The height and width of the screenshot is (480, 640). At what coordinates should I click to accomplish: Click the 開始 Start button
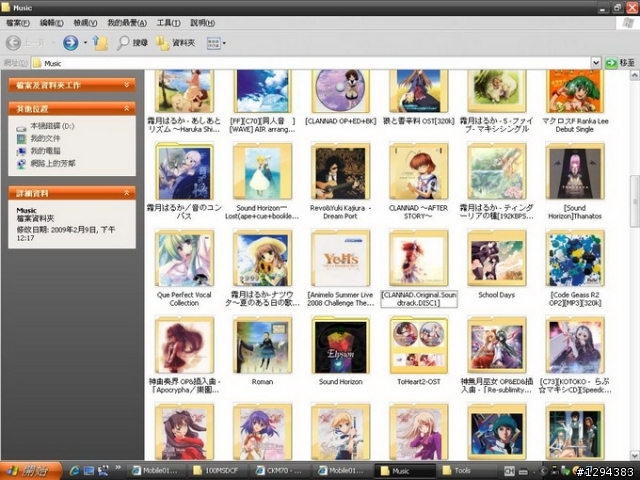tap(31, 471)
